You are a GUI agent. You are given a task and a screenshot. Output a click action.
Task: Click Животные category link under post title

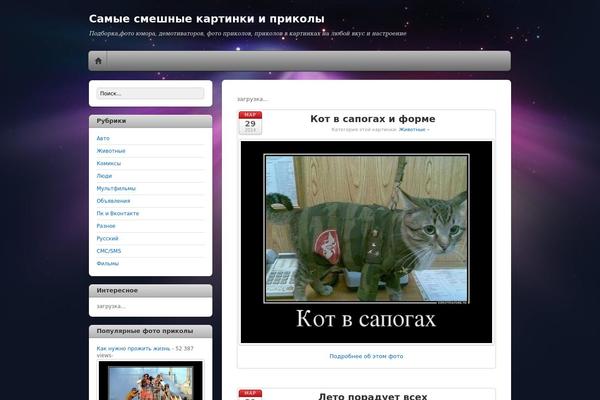(x=412, y=130)
